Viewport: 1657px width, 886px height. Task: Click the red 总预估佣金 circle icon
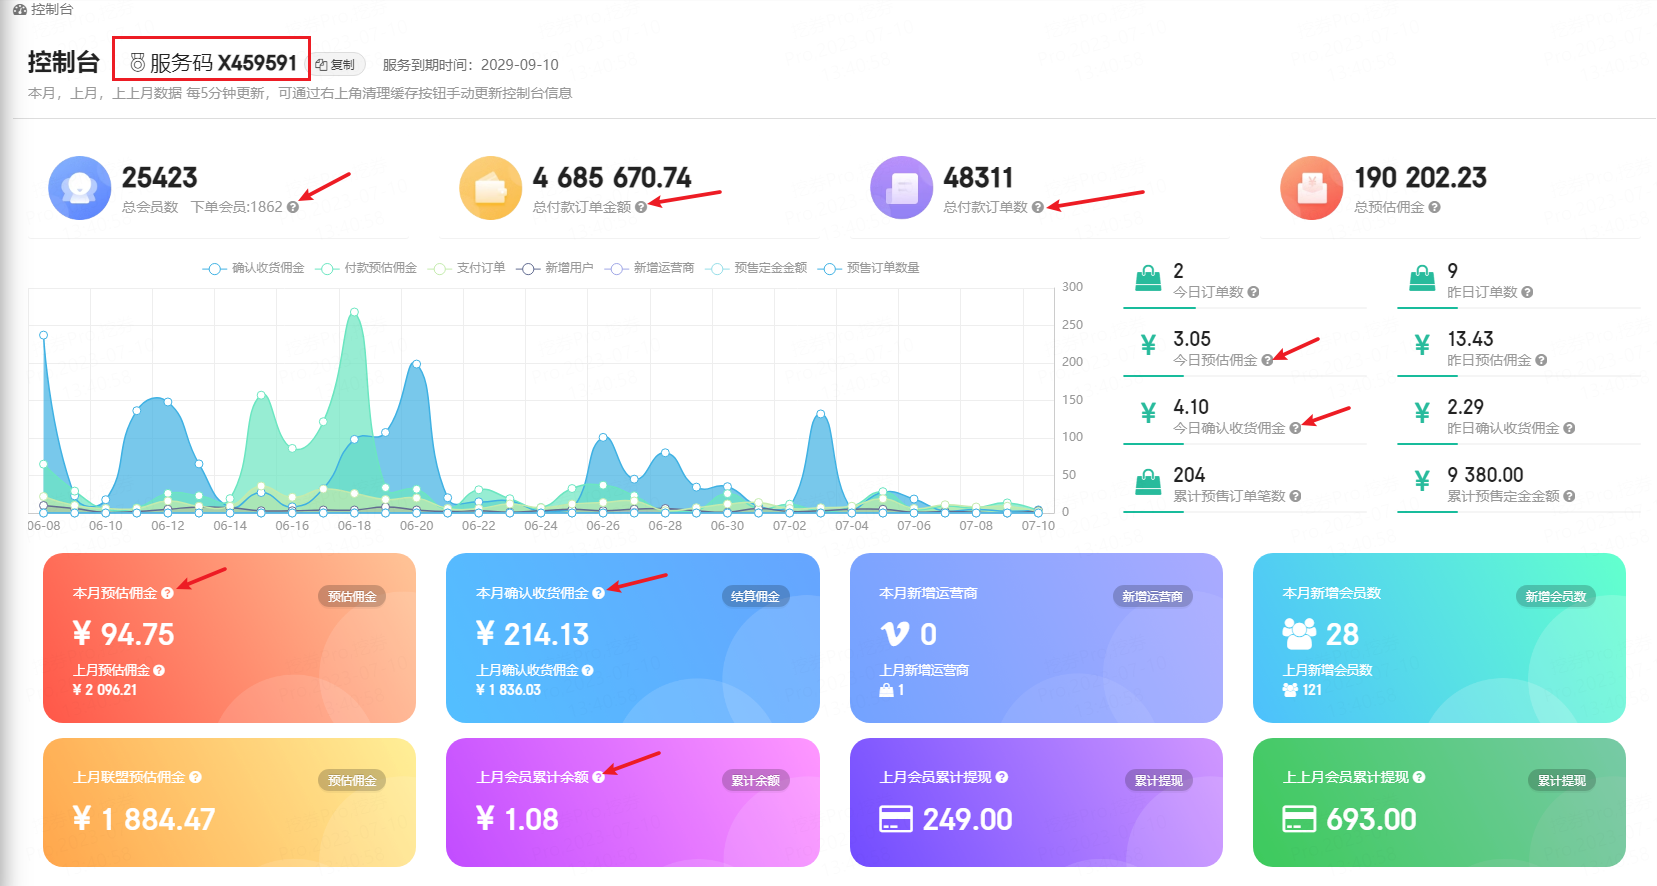(x=1311, y=188)
